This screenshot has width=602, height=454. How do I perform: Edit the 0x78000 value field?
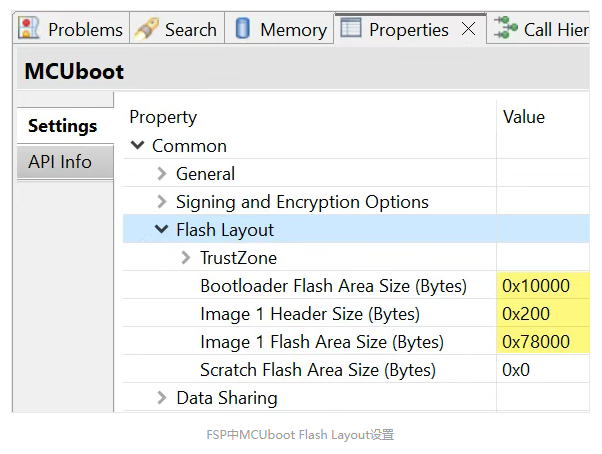pyautogui.click(x=543, y=342)
